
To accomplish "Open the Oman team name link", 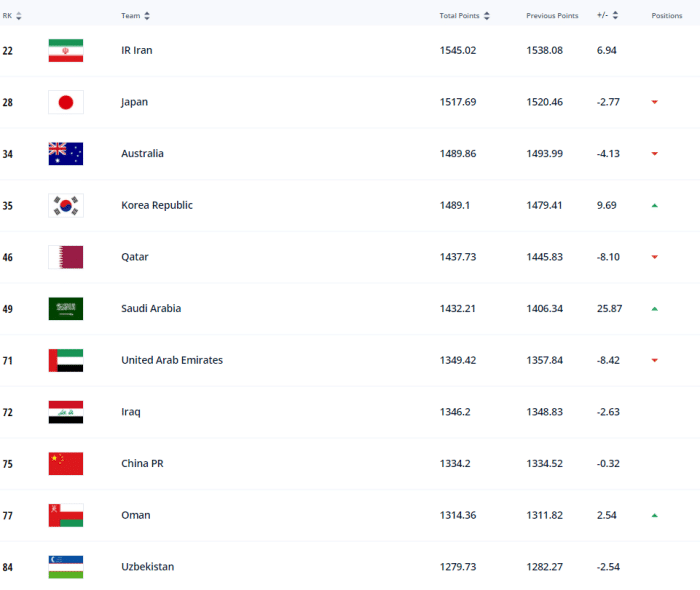I will pos(136,515).
